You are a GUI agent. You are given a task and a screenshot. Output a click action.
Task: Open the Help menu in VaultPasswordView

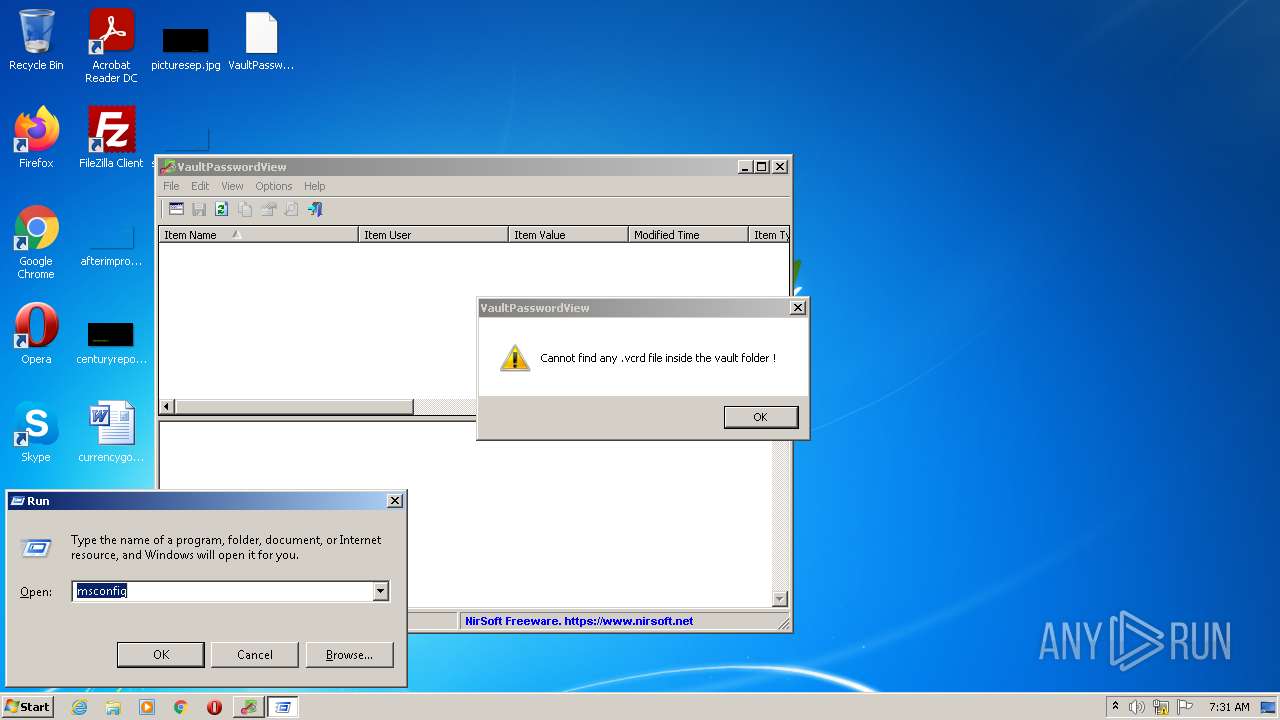pyautogui.click(x=314, y=186)
